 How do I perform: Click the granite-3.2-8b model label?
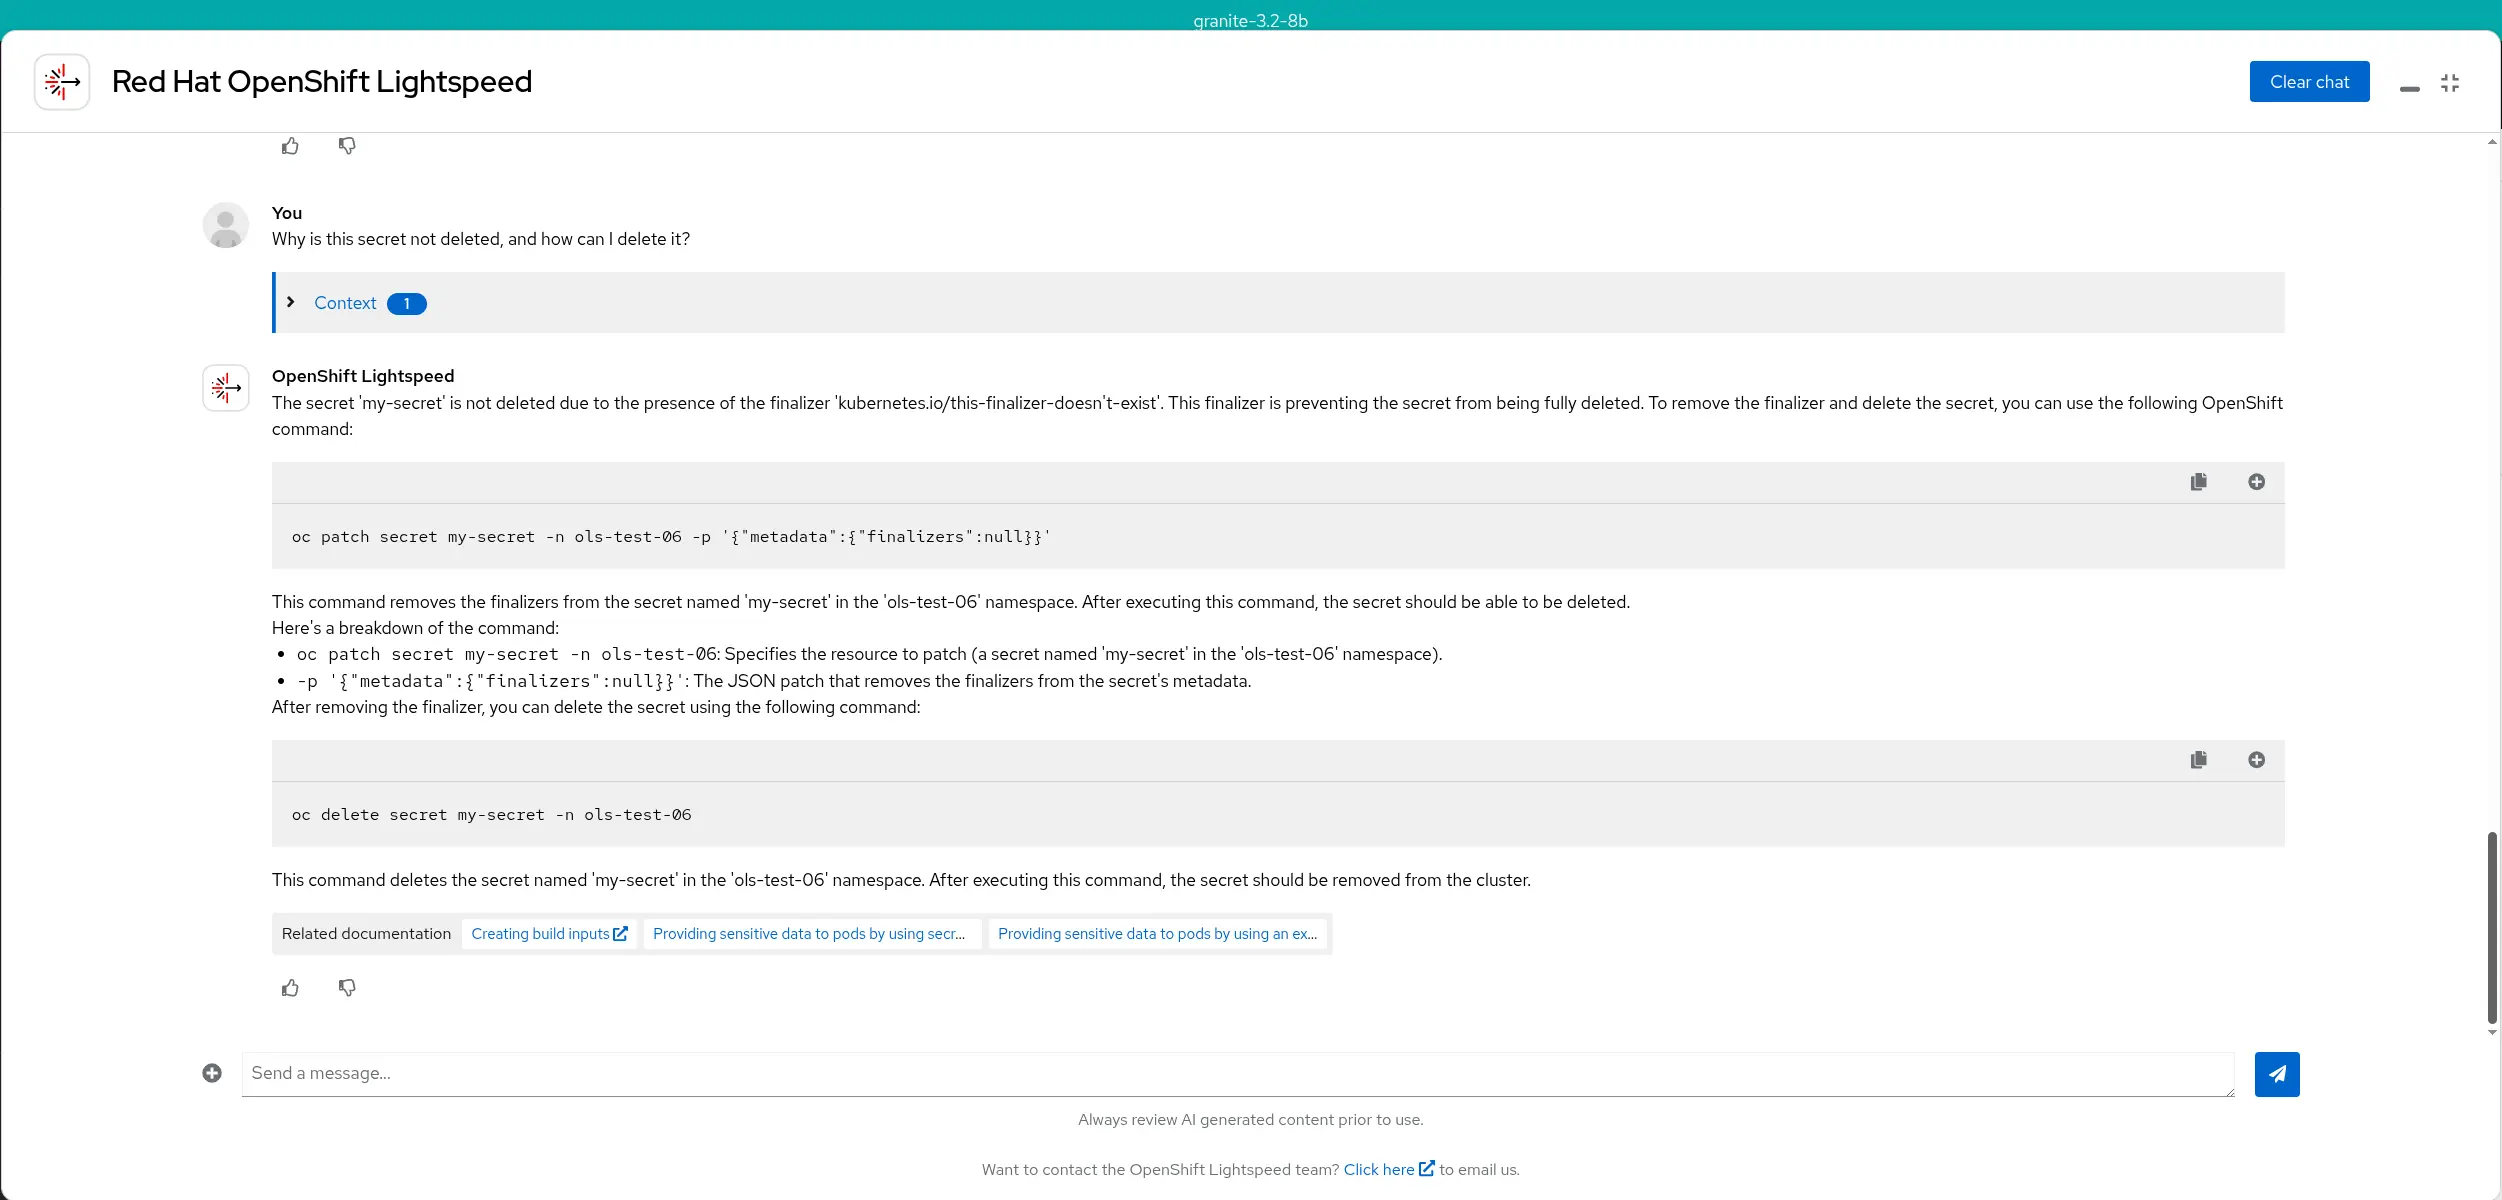tap(1250, 21)
